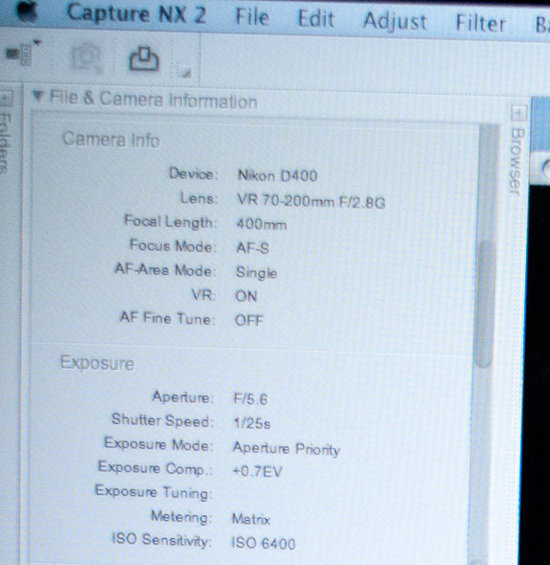Open the Filter menu

[x=481, y=23]
